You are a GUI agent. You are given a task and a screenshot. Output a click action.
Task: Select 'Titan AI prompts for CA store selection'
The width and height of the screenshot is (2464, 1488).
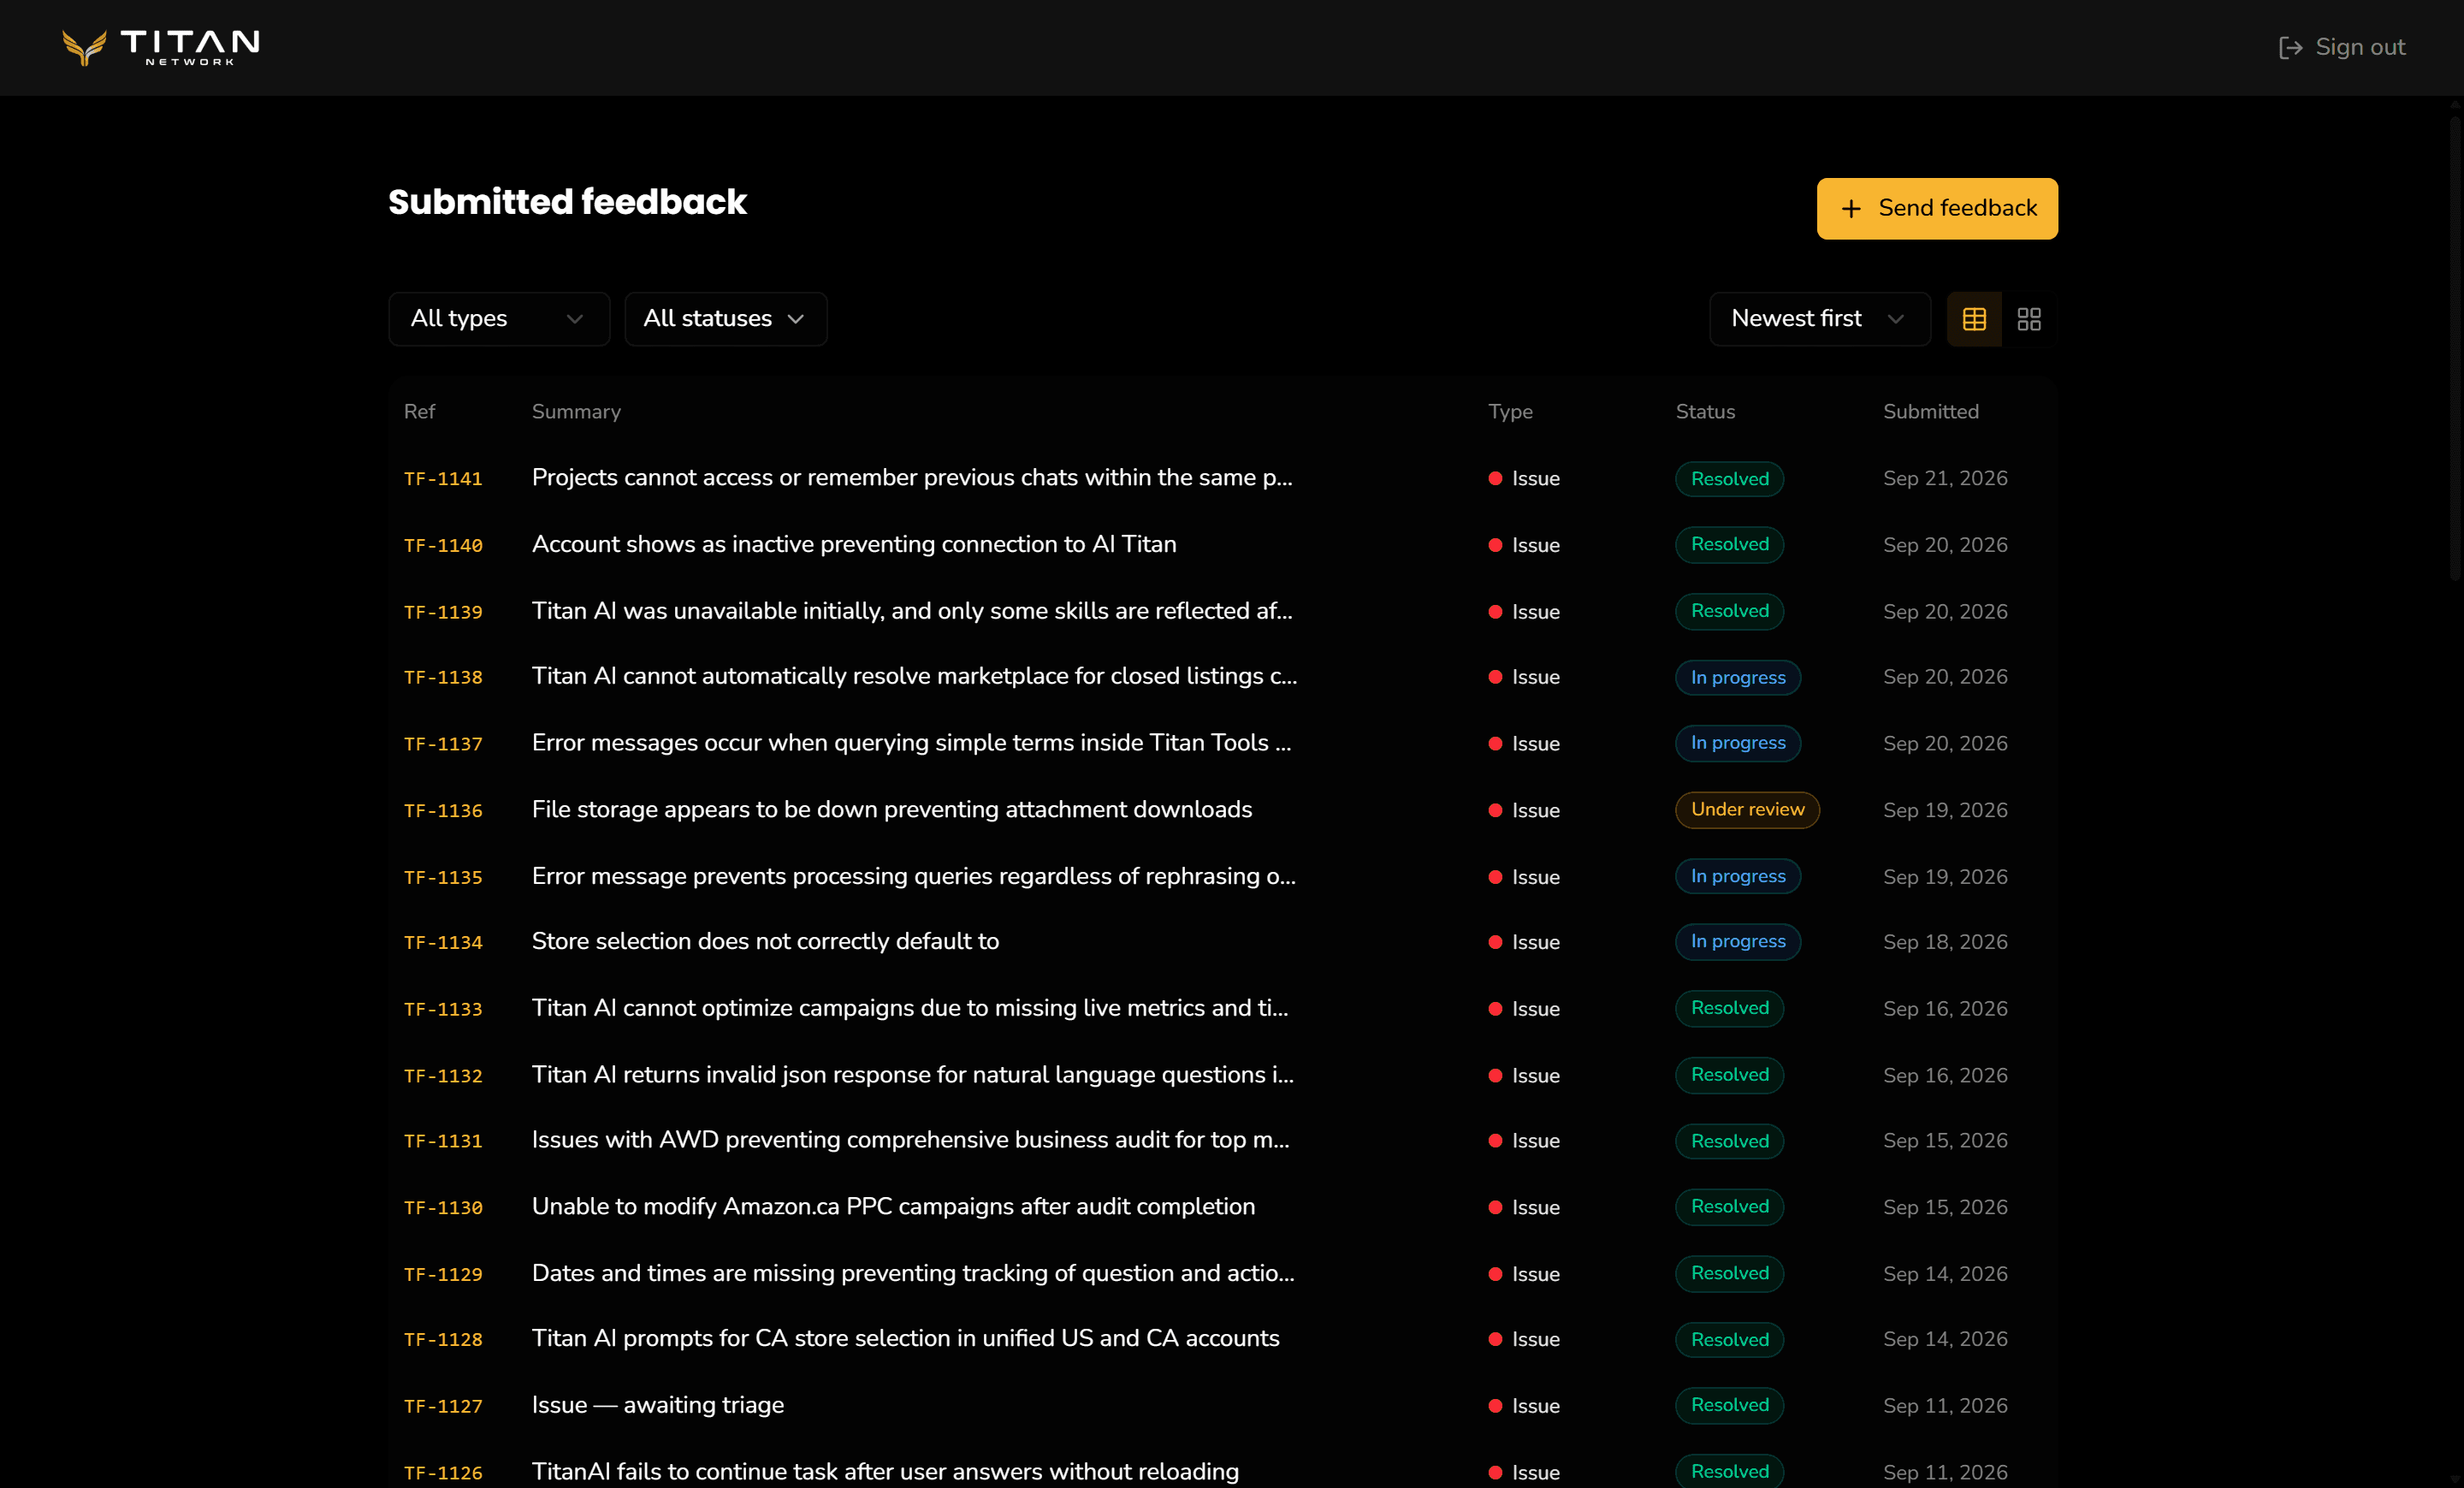click(905, 1338)
